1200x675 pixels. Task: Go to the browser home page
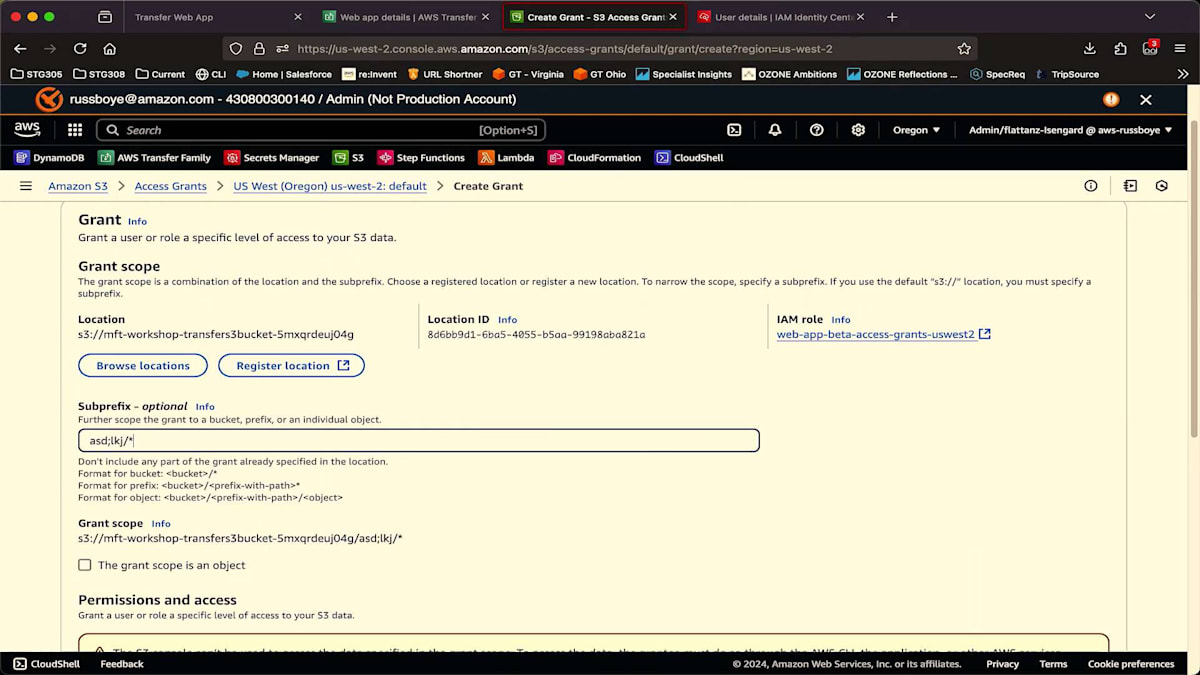tap(110, 48)
